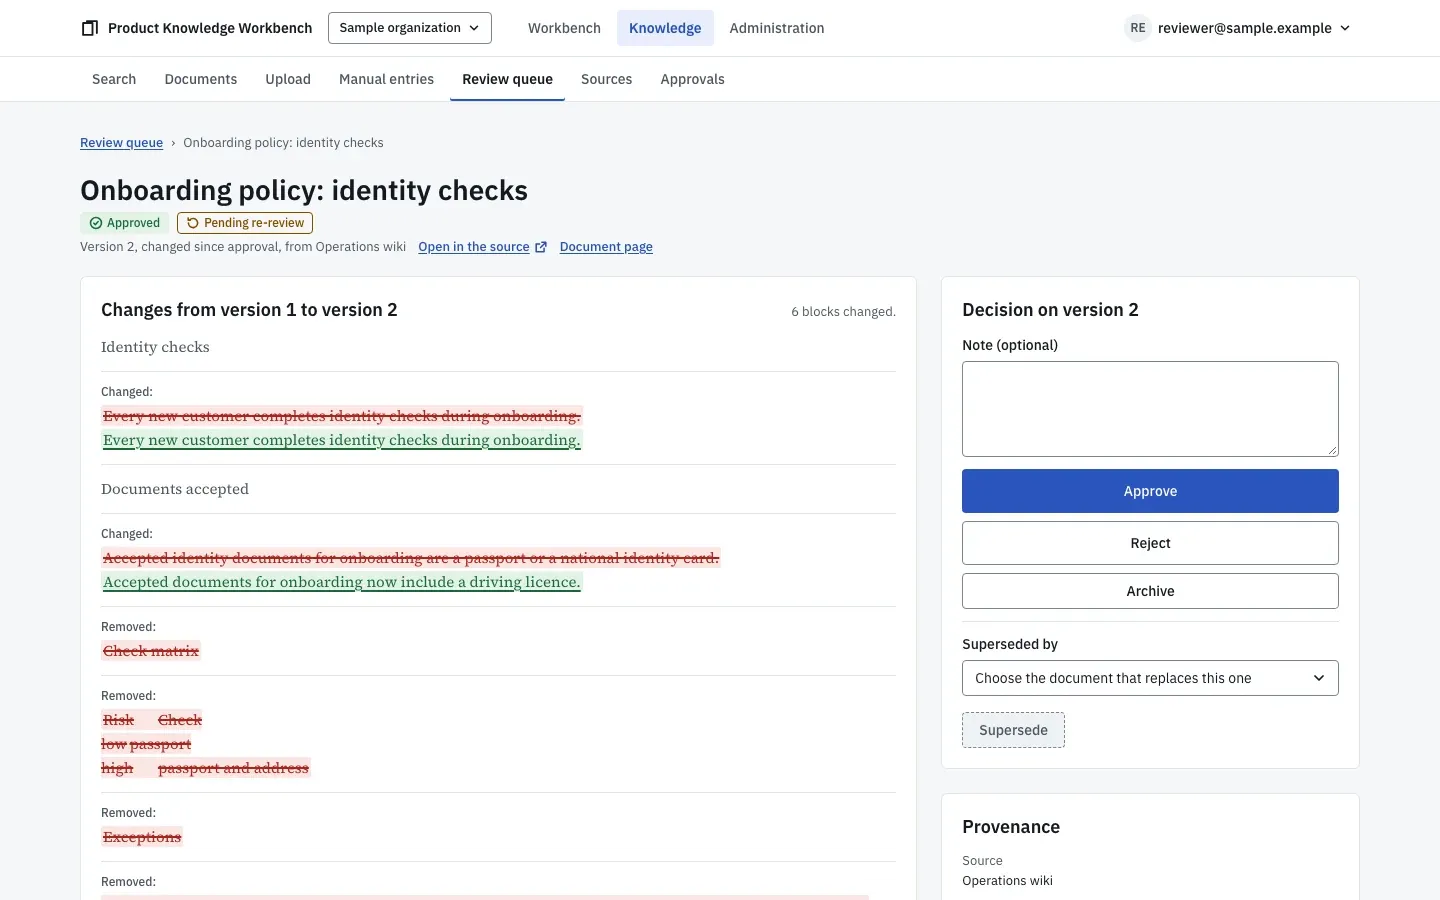1440x900 pixels.
Task: Open the Search tab
Action: click(114, 79)
